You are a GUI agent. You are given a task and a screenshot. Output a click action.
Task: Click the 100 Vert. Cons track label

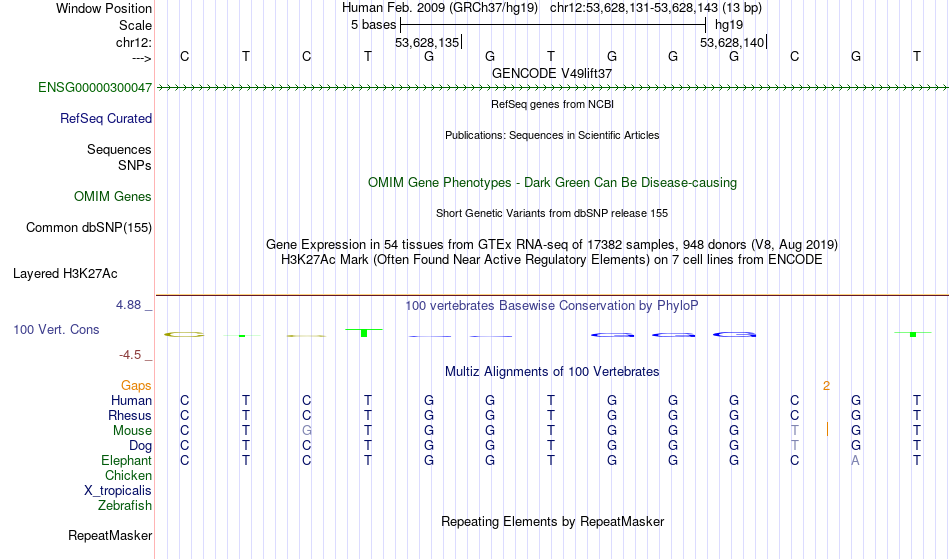pyautogui.click(x=56, y=329)
